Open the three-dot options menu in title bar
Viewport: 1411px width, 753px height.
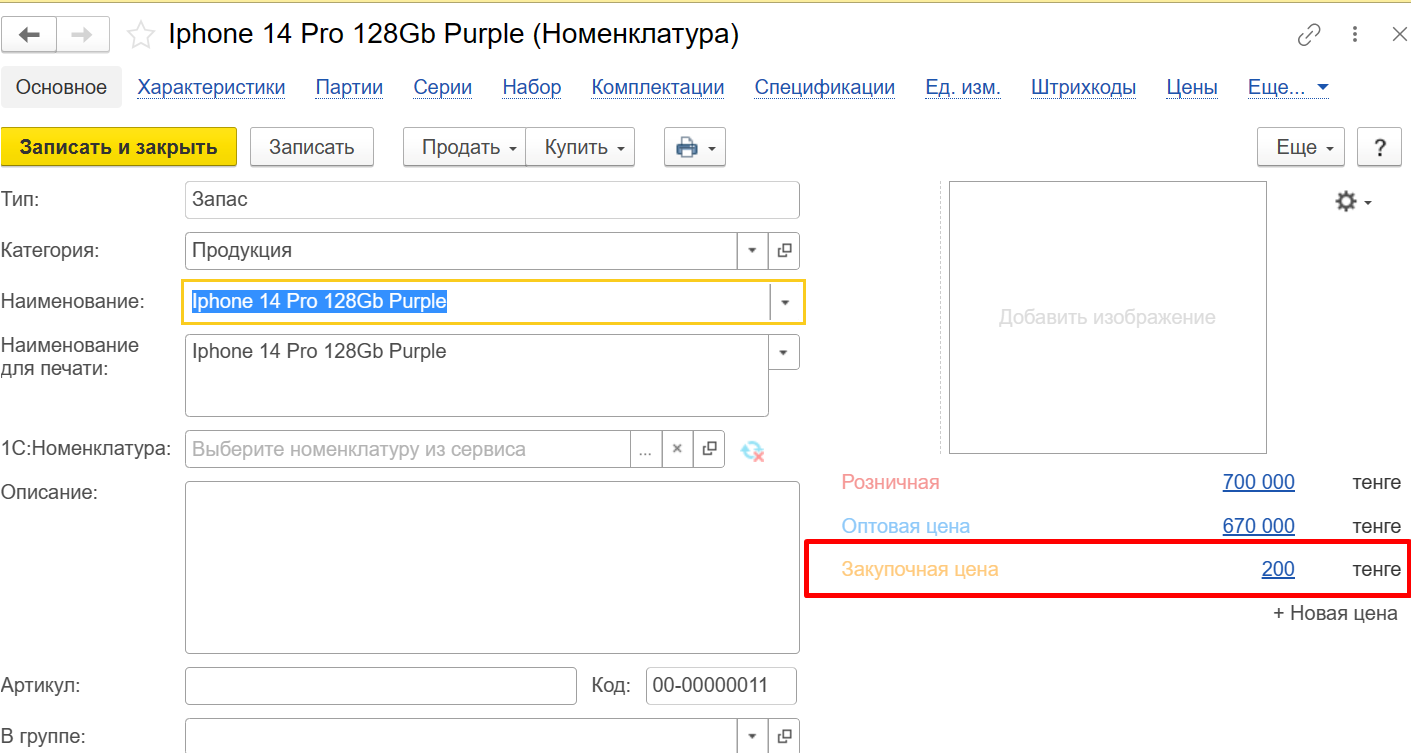1355,35
